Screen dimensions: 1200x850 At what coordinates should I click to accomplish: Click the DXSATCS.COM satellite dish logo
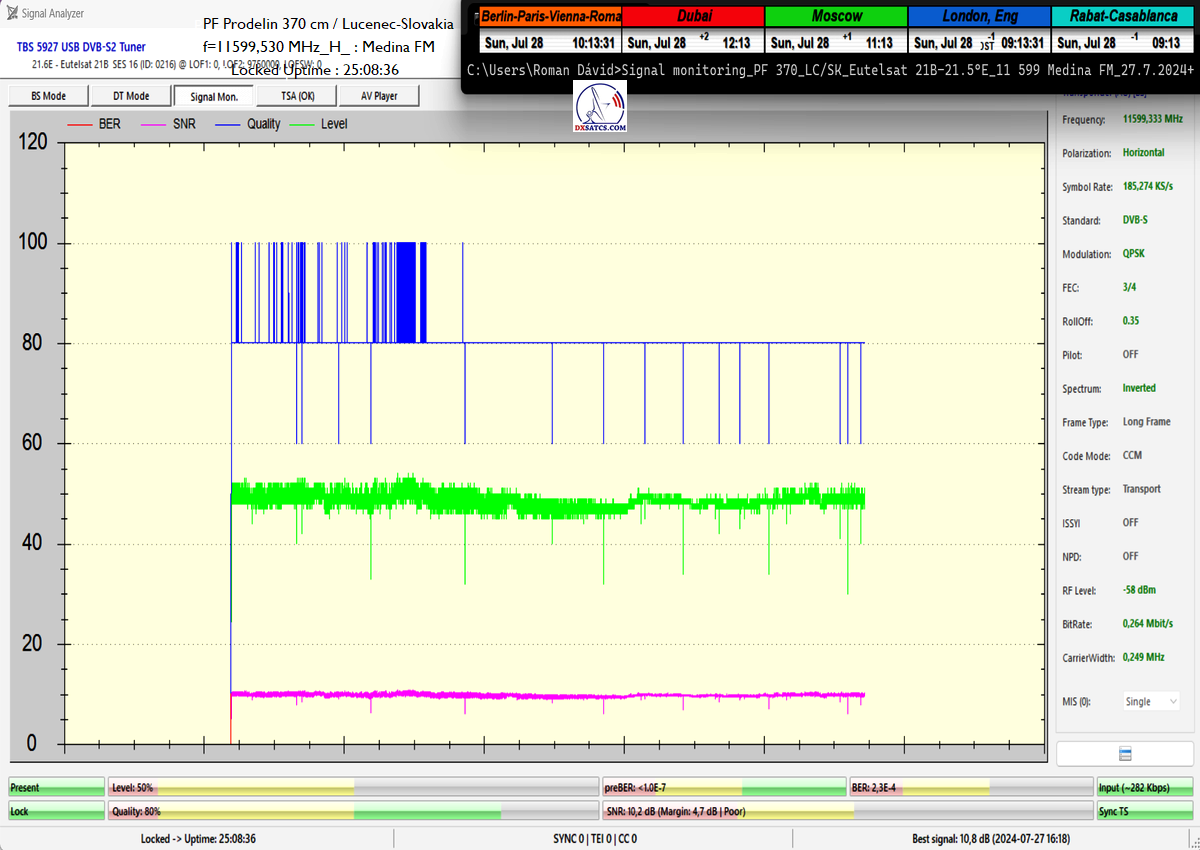pos(601,108)
